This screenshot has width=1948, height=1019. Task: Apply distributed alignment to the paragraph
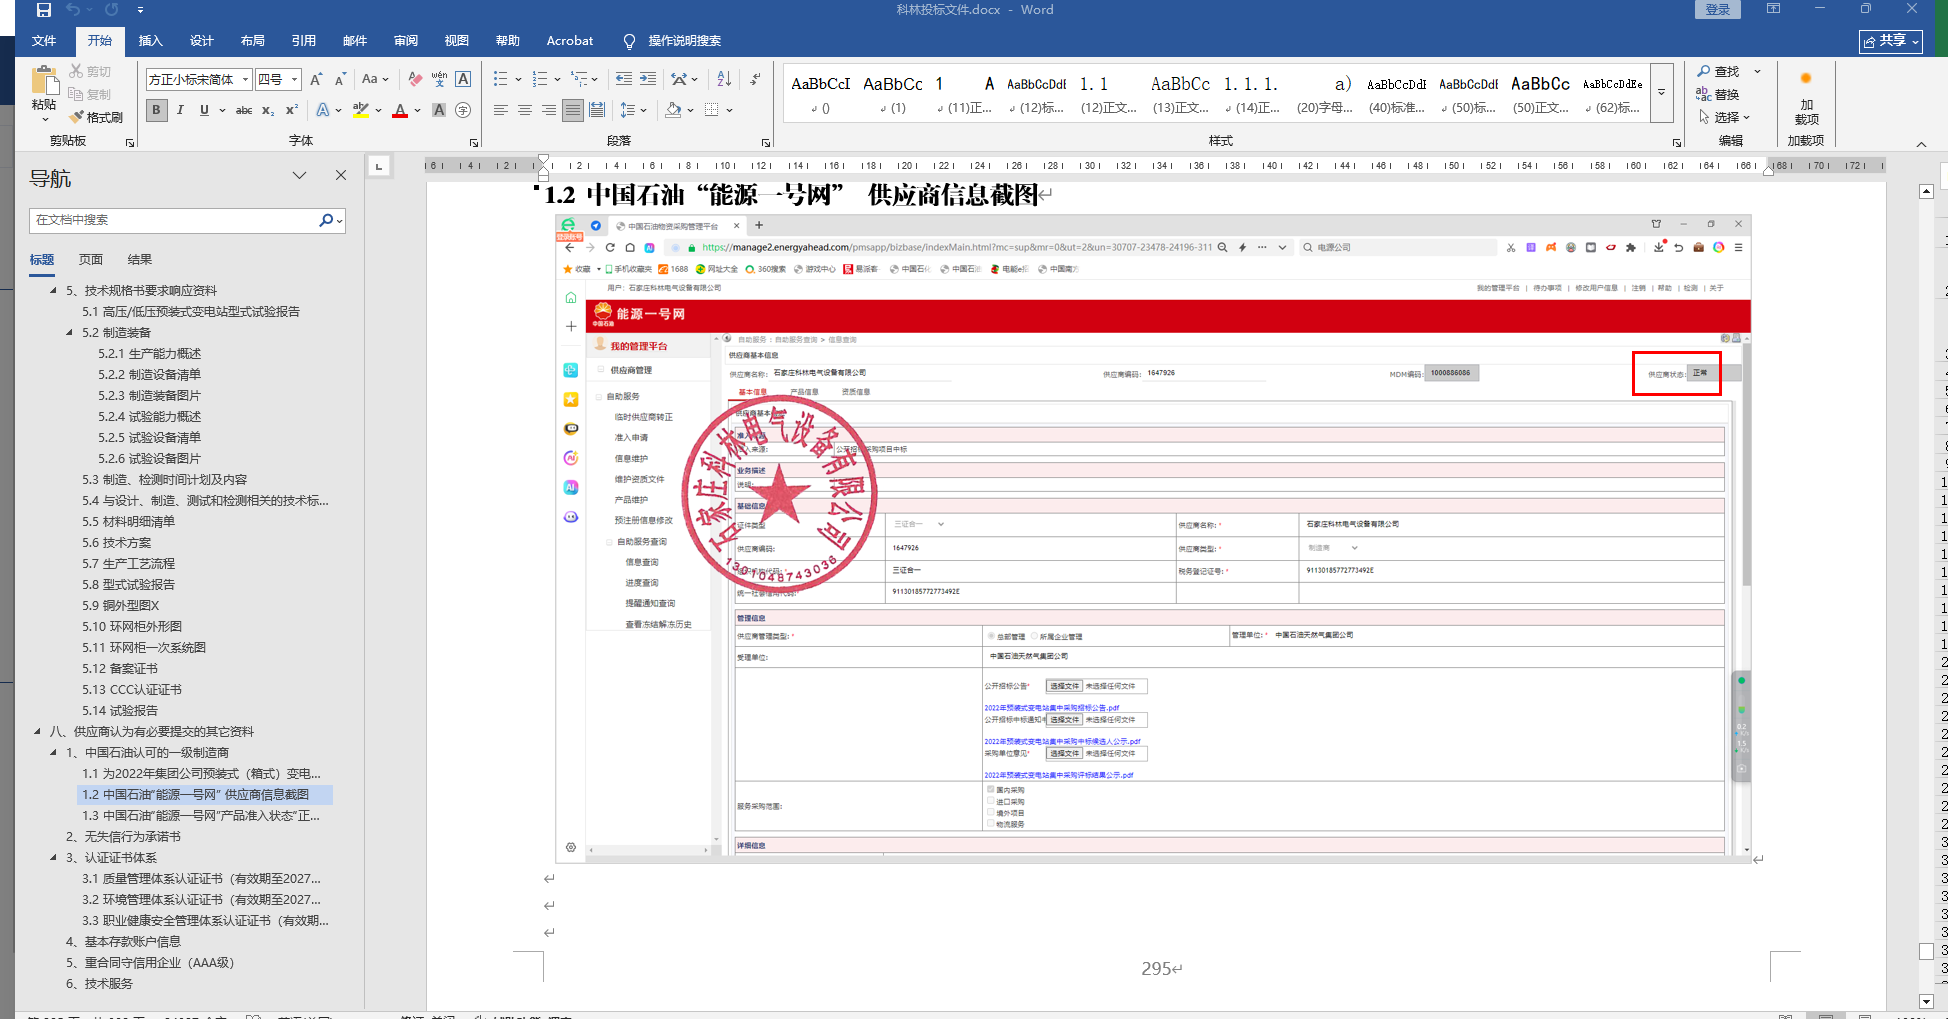click(597, 110)
